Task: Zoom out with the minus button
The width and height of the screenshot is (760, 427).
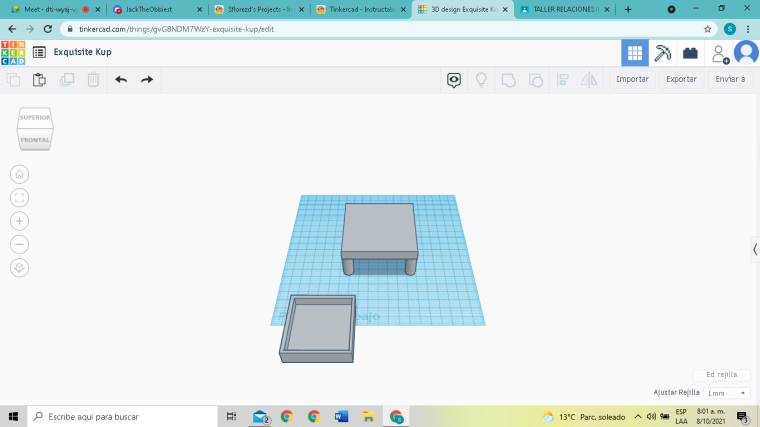Action: pos(19,244)
